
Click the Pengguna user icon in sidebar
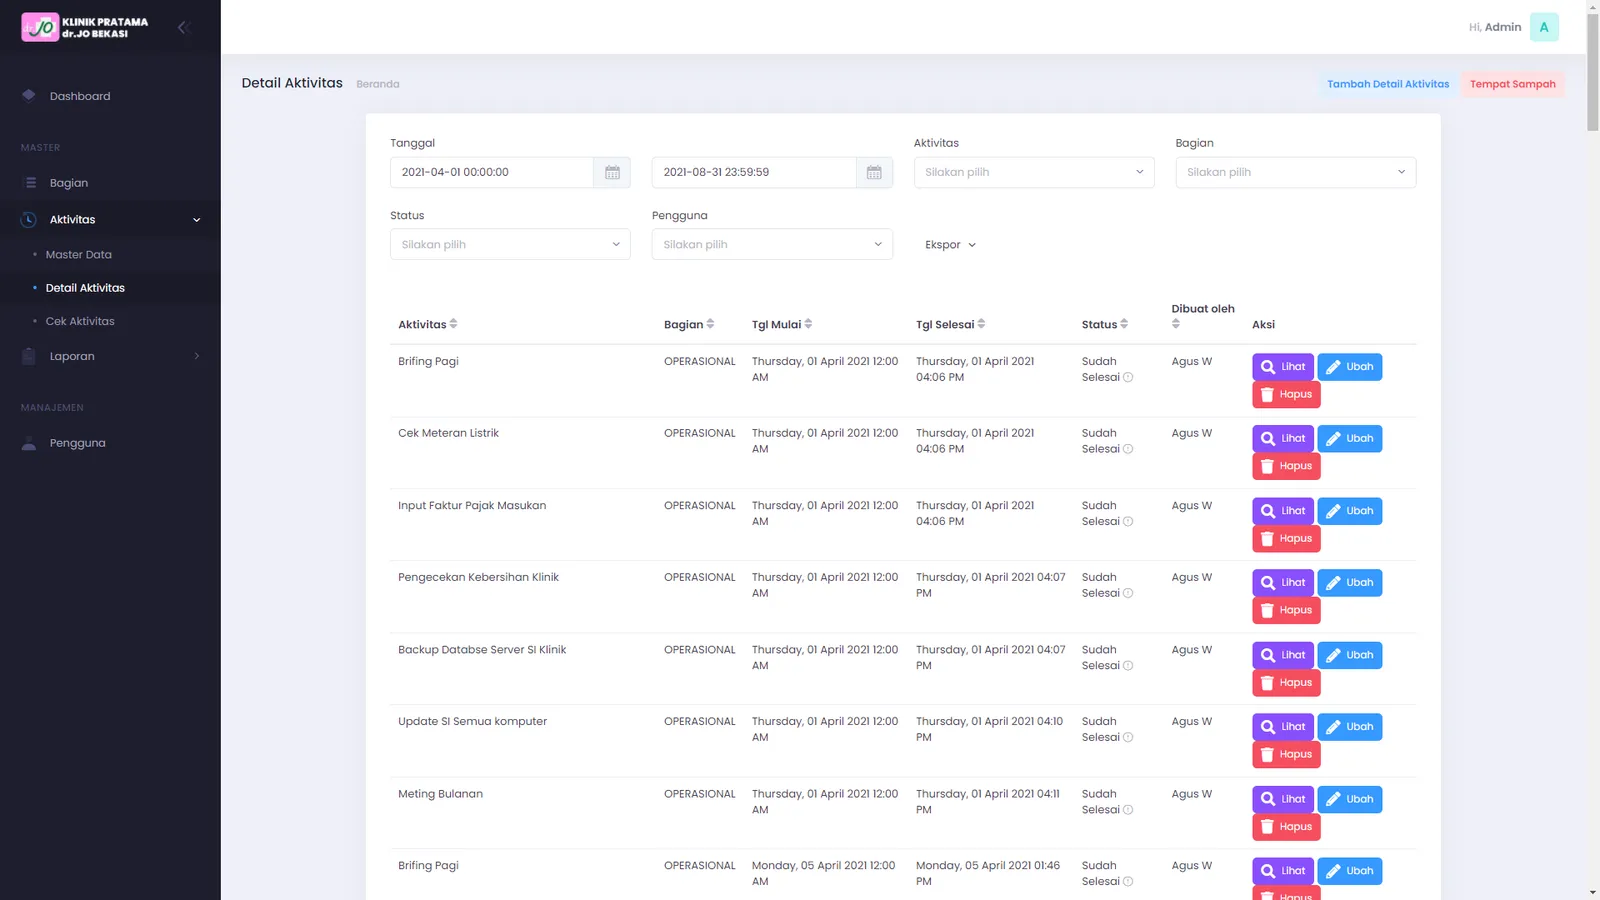[29, 443]
